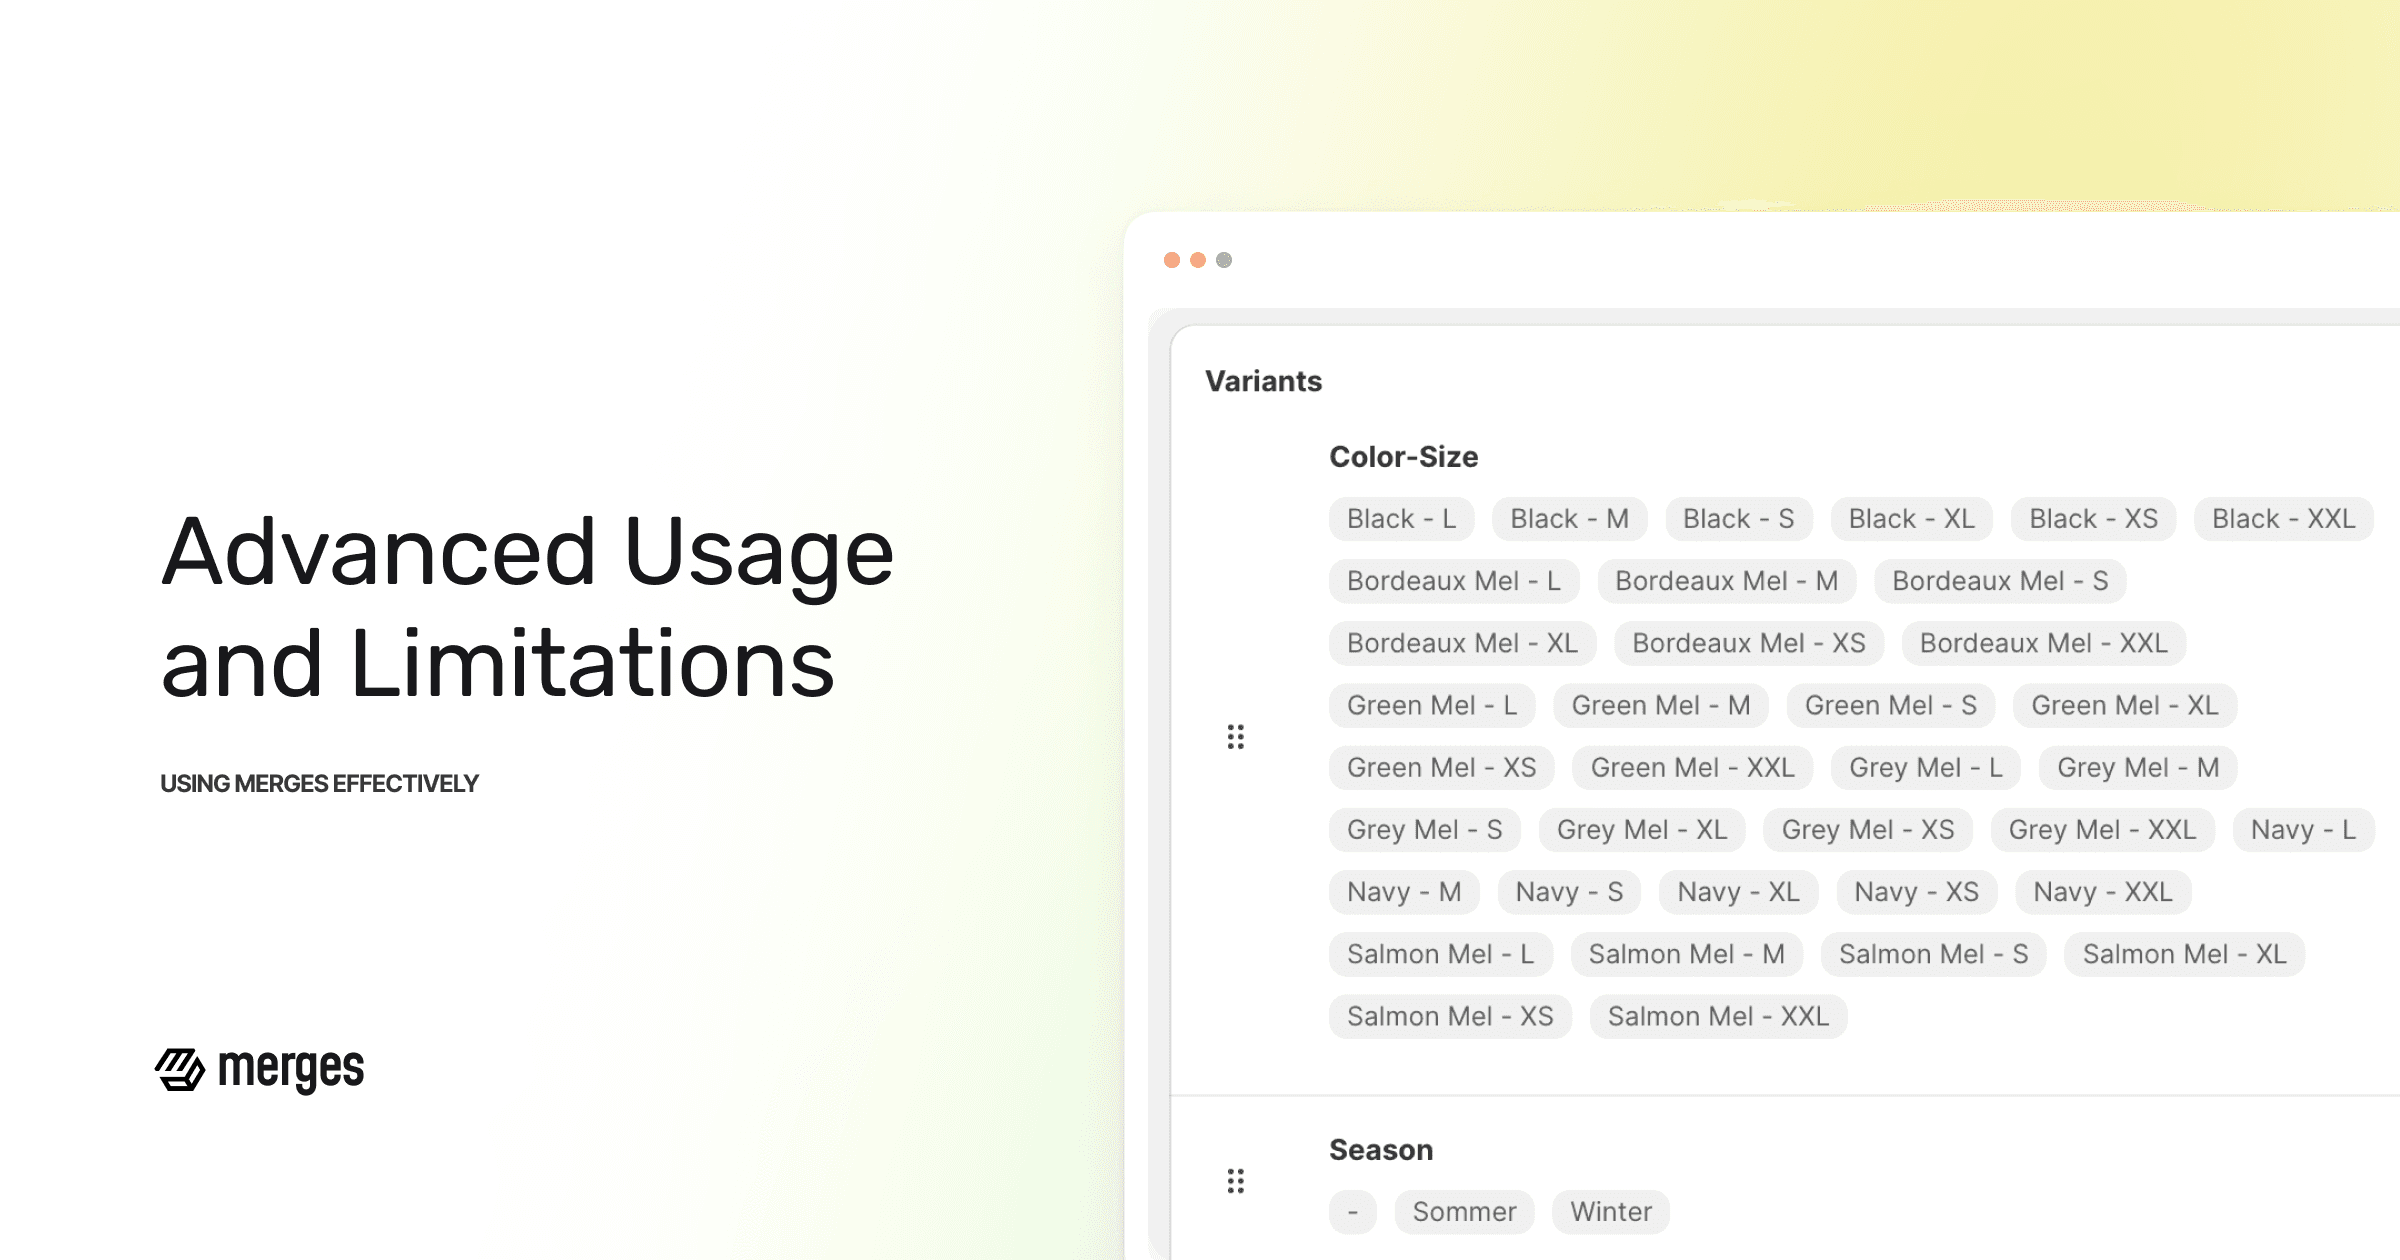2400x1260 pixels.
Task: Click the Grey Mel - XS tag
Action: (x=1868, y=829)
